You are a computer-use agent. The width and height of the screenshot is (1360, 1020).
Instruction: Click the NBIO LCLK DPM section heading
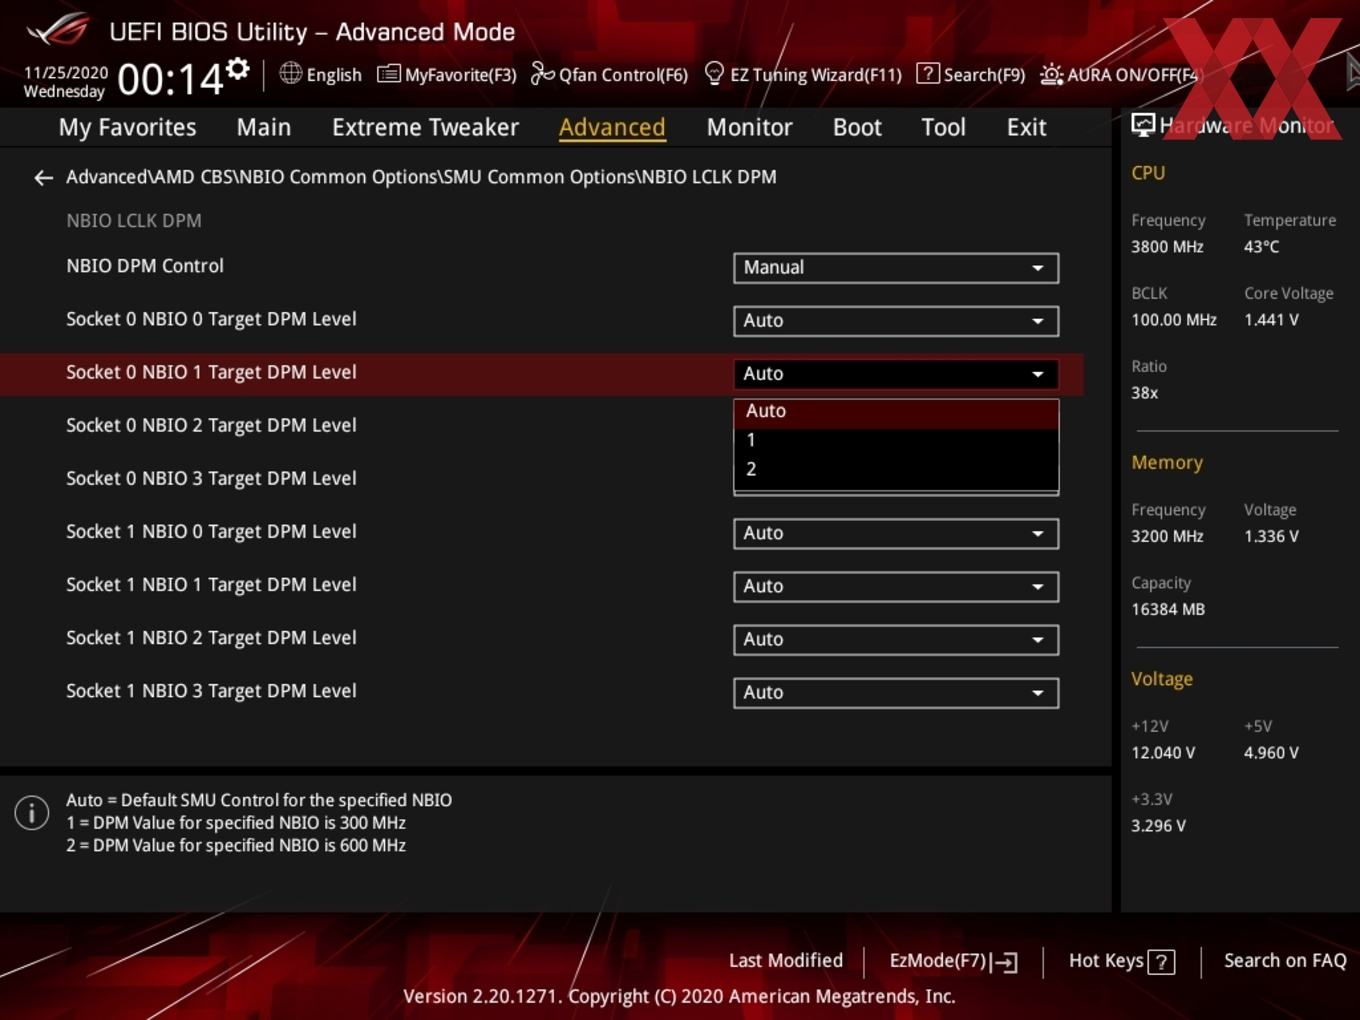click(x=134, y=221)
